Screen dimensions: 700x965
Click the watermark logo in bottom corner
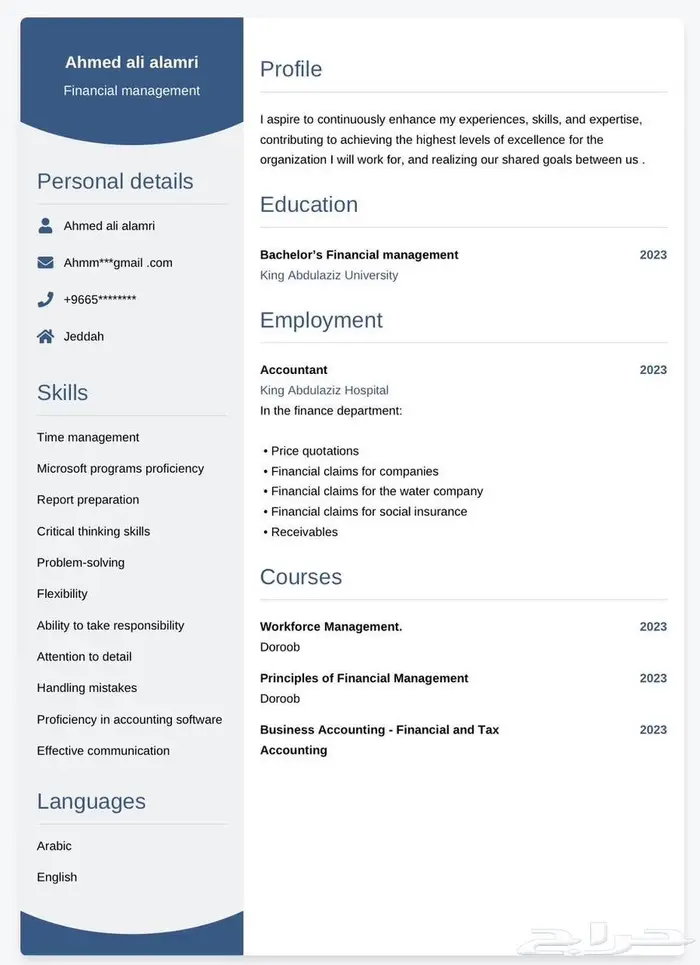point(610,940)
